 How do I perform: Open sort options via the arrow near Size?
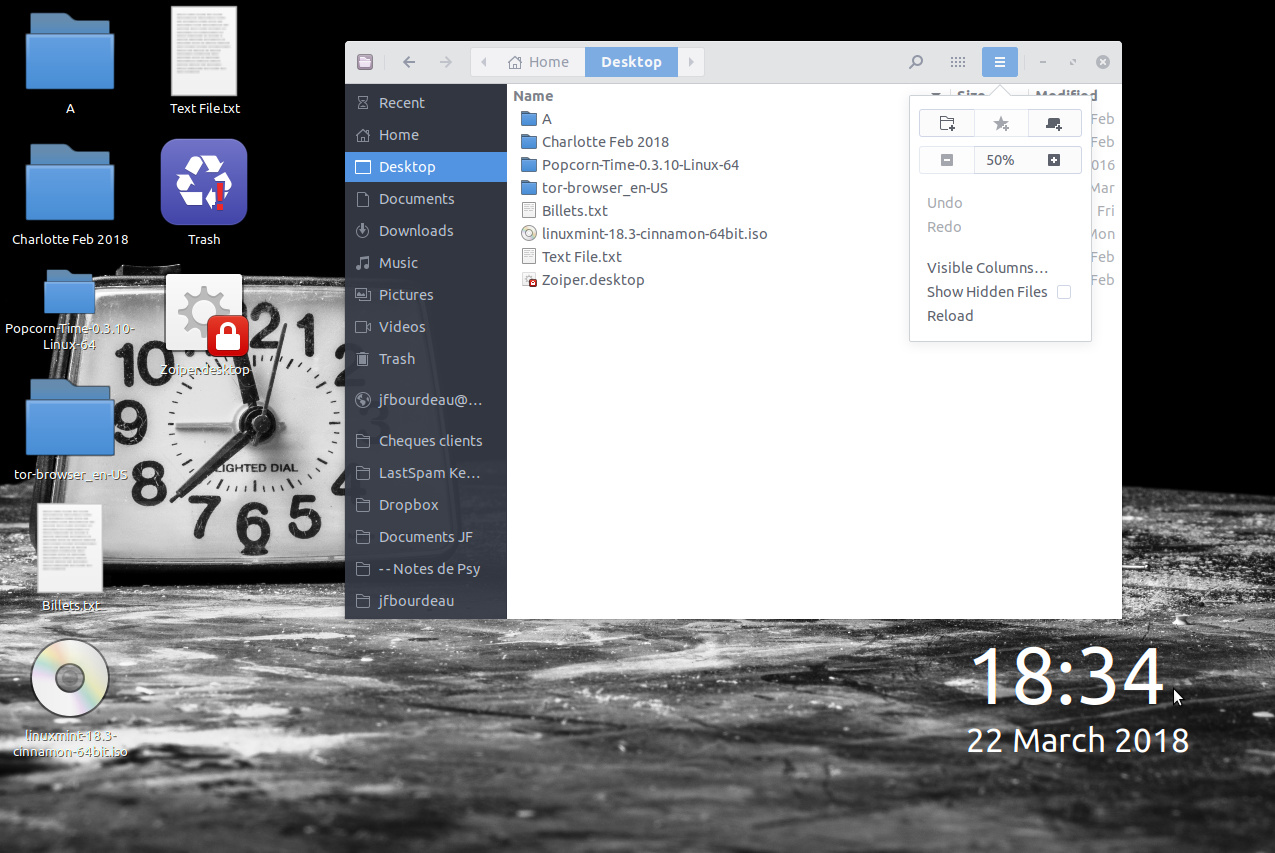pyautogui.click(x=934, y=95)
